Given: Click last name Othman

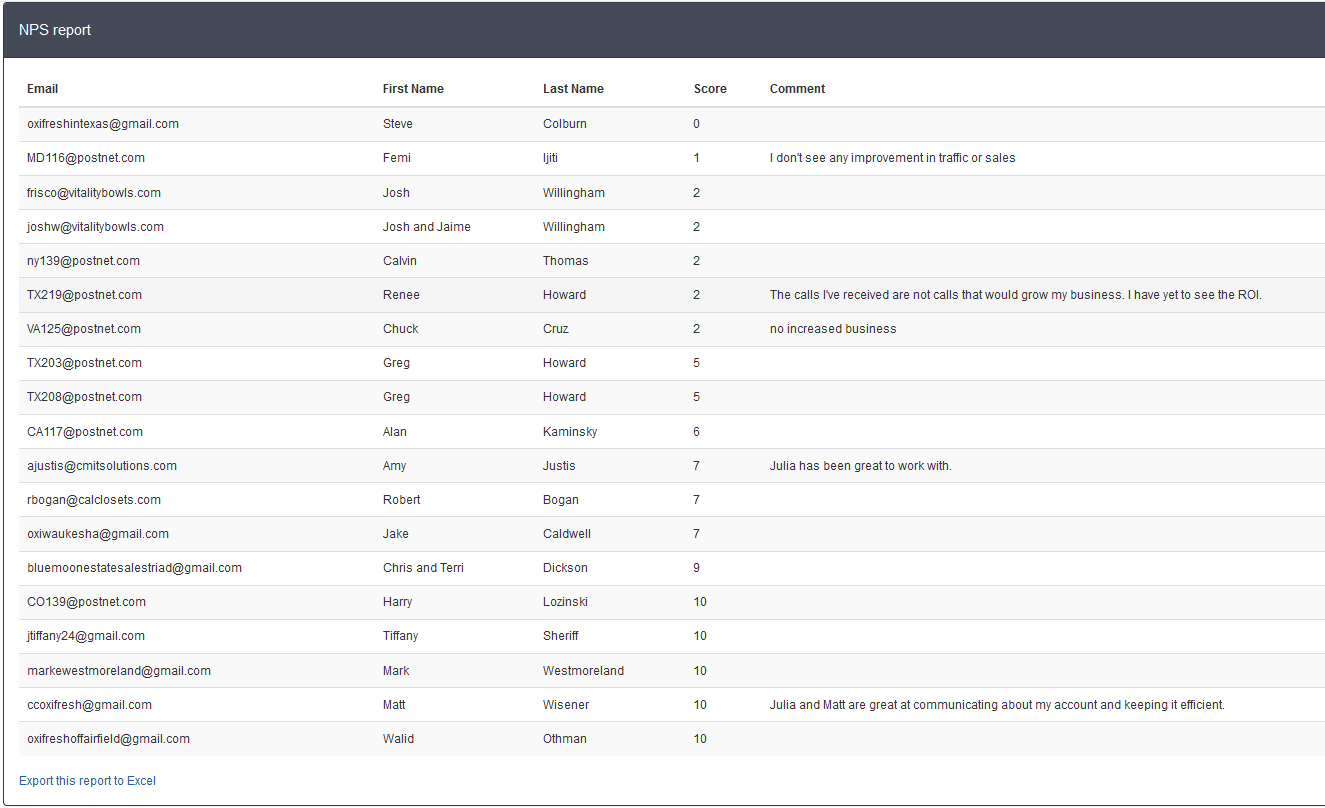Looking at the screenshot, I should [565, 739].
